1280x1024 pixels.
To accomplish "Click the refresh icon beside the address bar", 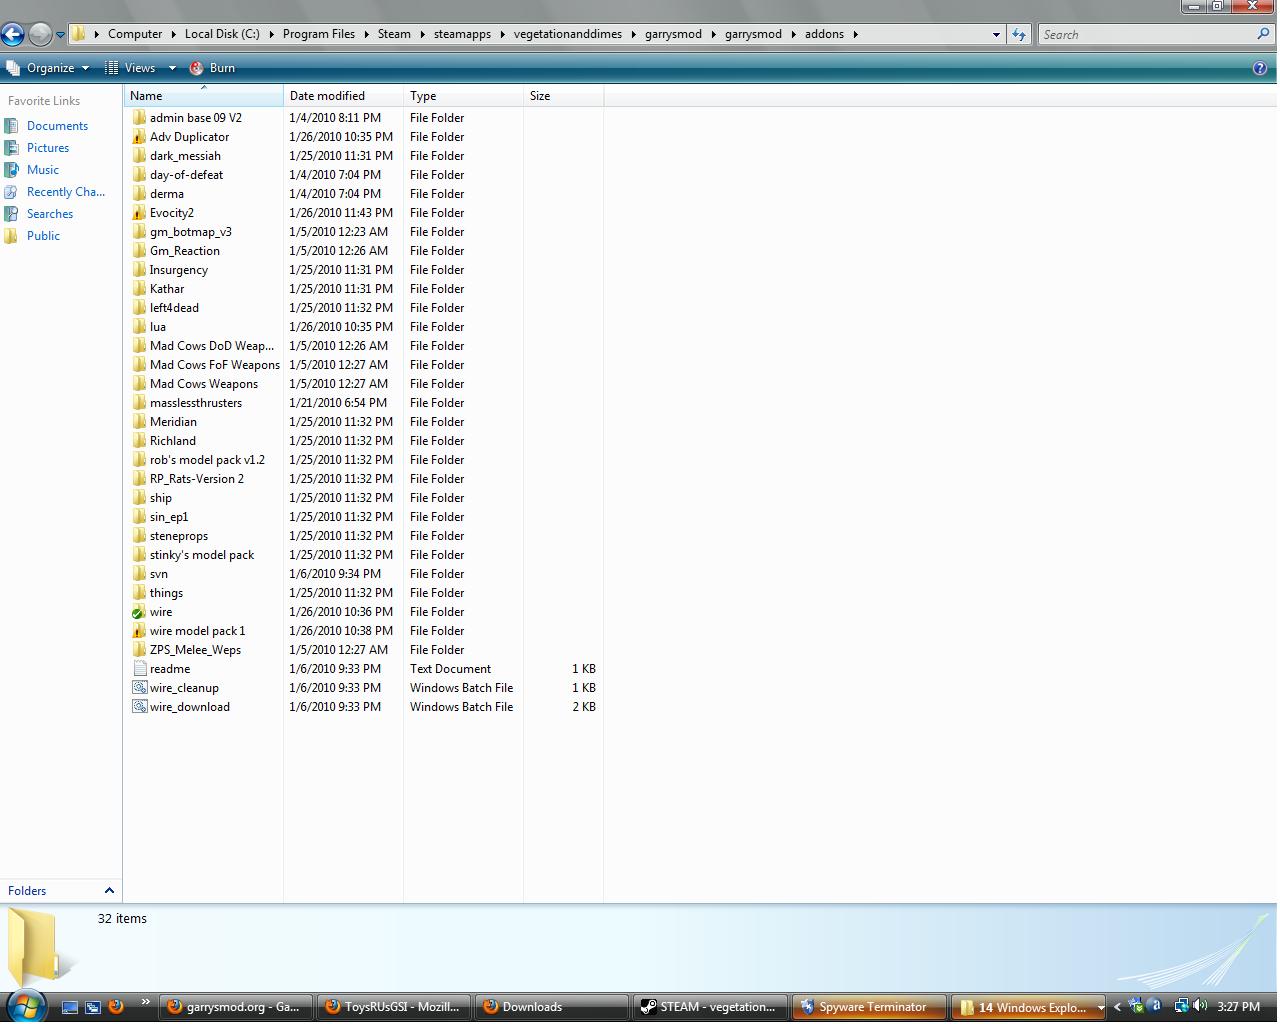I will (1018, 33).
